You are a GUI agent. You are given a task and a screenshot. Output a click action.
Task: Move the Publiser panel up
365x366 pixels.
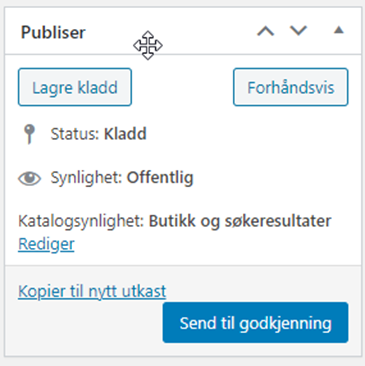[265, 31]
